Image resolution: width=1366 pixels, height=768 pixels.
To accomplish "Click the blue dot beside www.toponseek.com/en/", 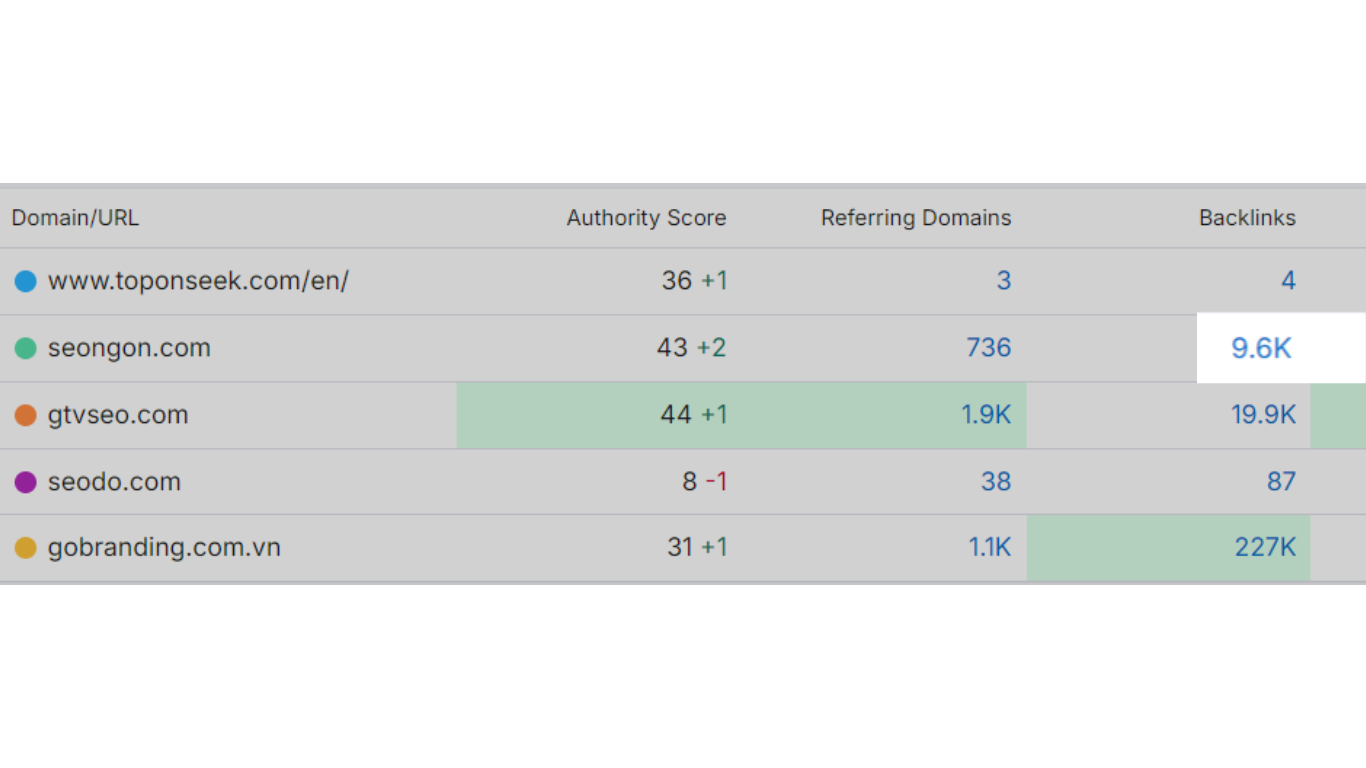I will [25, 281].
